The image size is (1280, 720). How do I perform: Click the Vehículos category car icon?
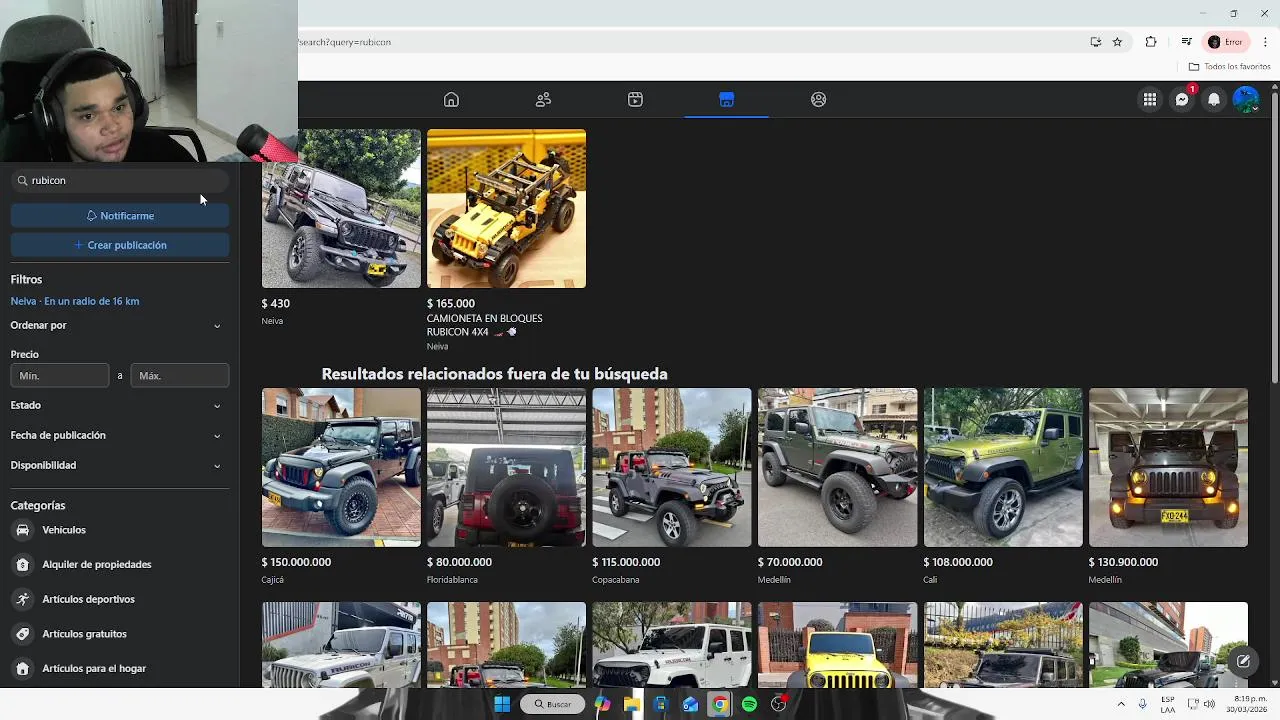pos(22,530)
